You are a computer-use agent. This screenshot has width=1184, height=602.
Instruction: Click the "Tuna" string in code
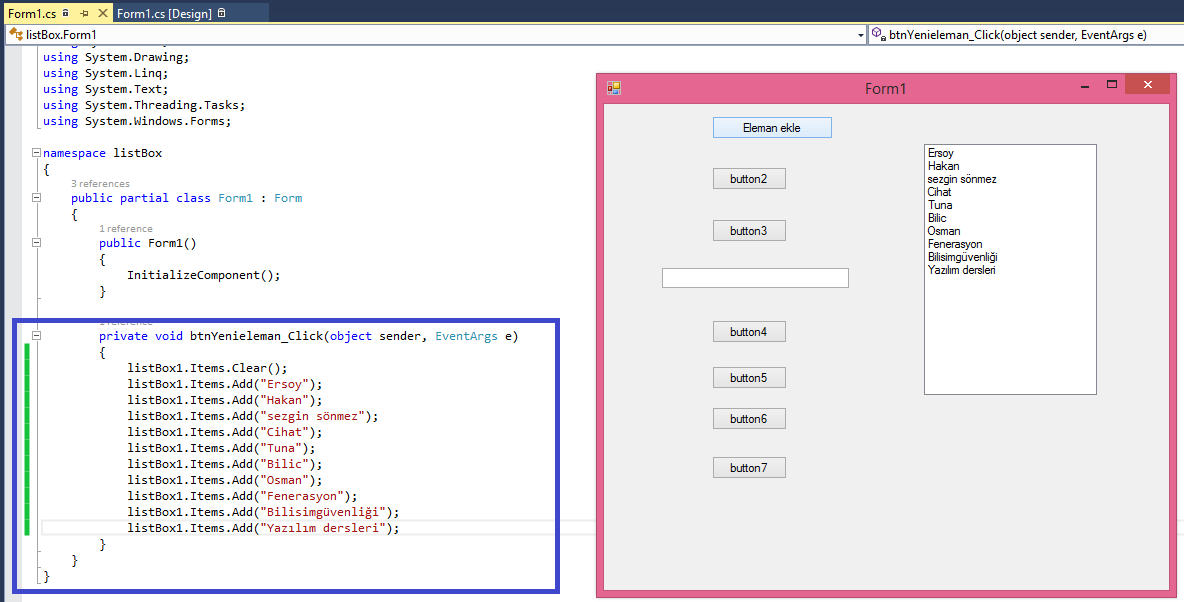pyautogui.click(x=281, y=448)
